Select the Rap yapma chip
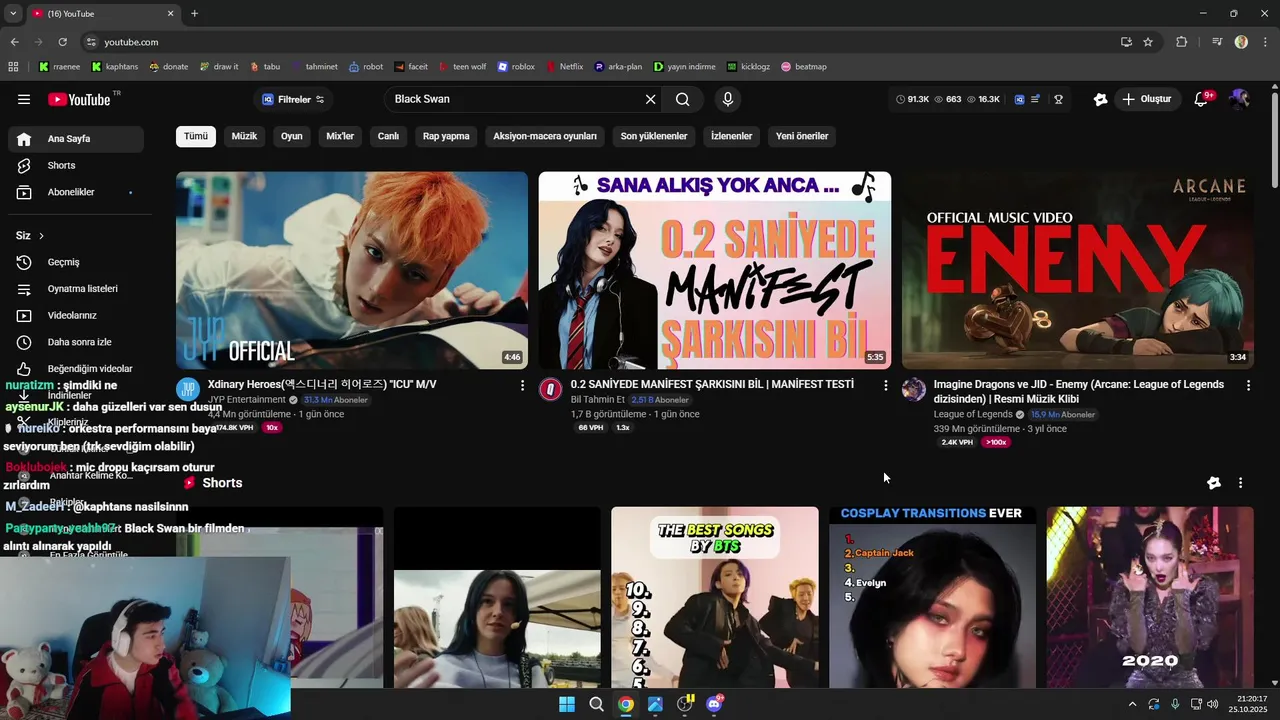1280x720 pixels. pos(446,136)
